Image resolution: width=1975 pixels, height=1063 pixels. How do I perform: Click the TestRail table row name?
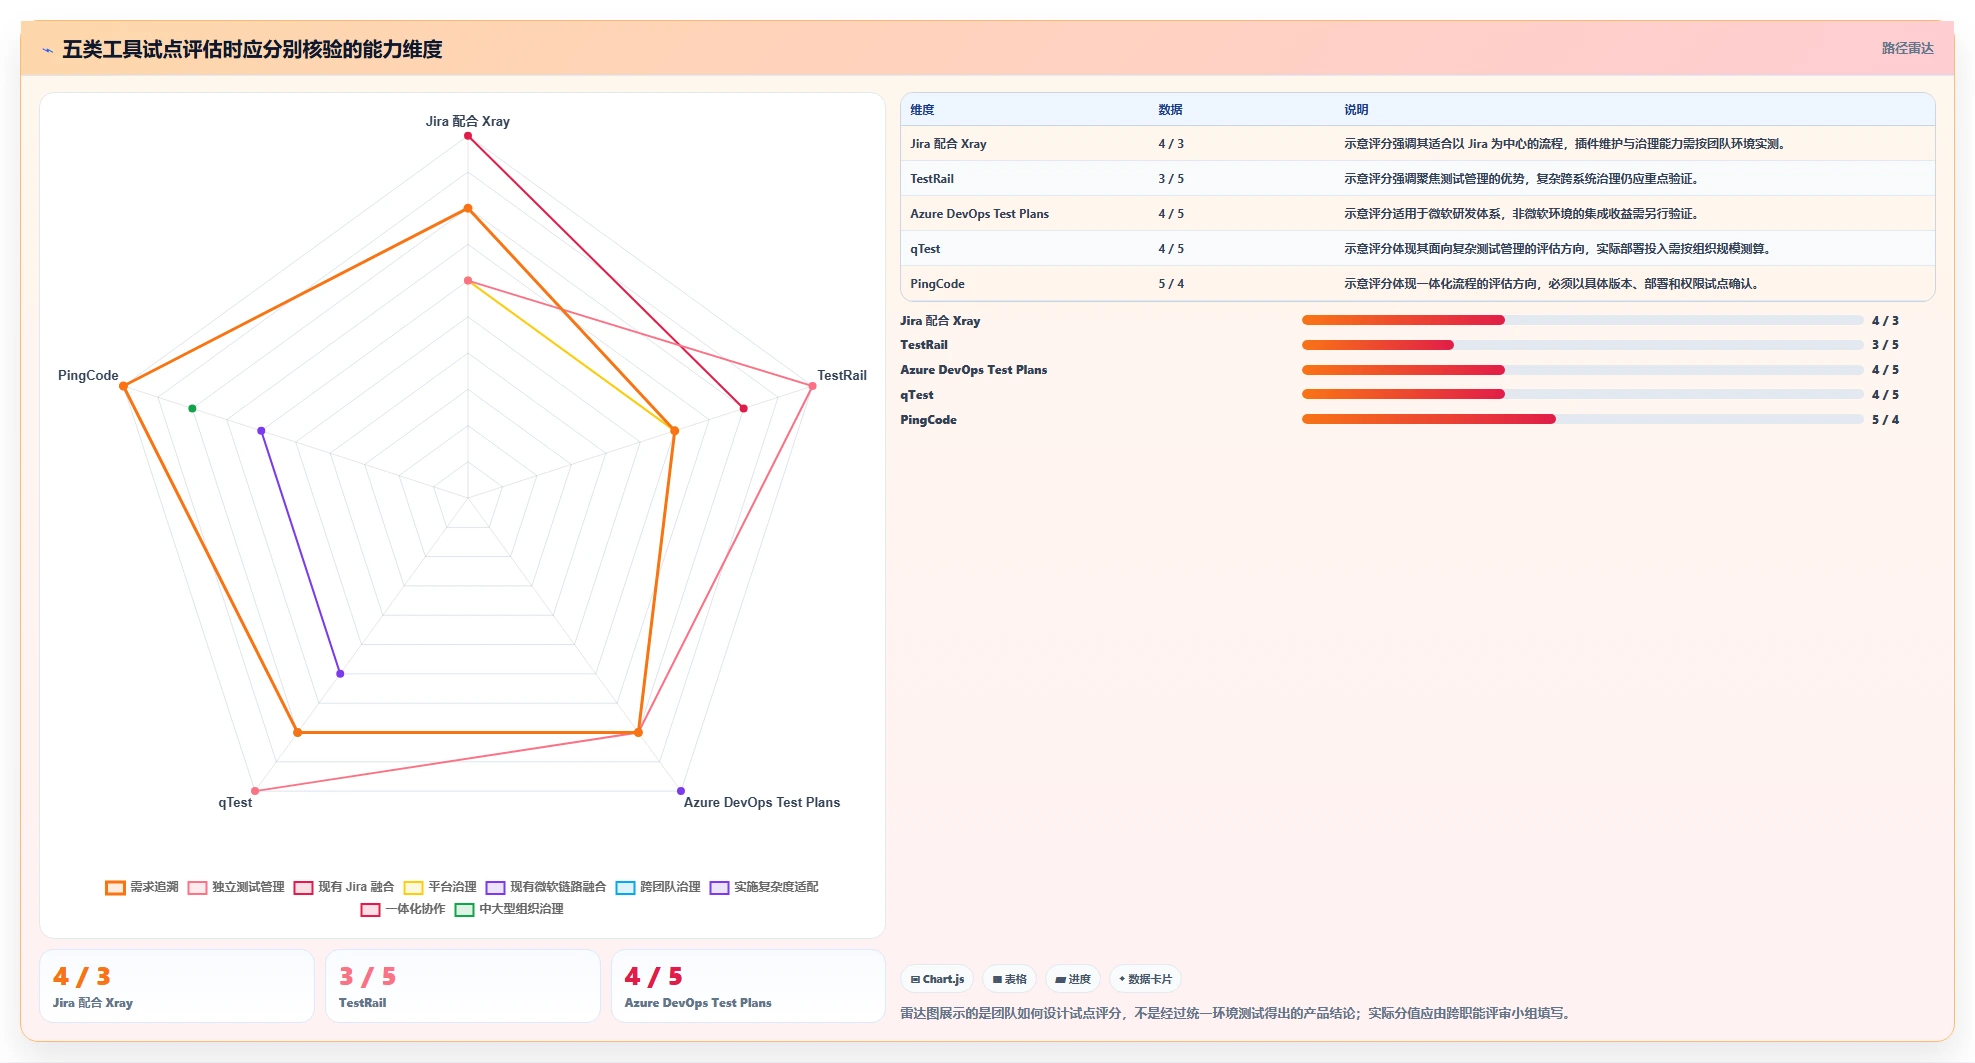pyautogui.click(x=932, y=179)
